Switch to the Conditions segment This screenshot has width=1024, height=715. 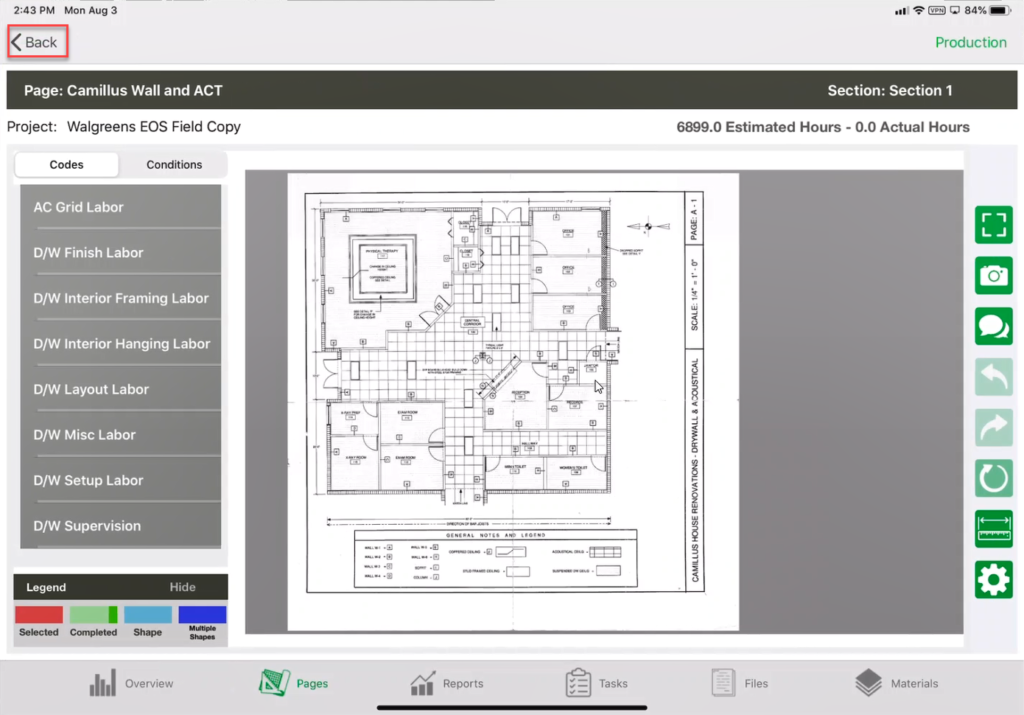coord(174,165)
